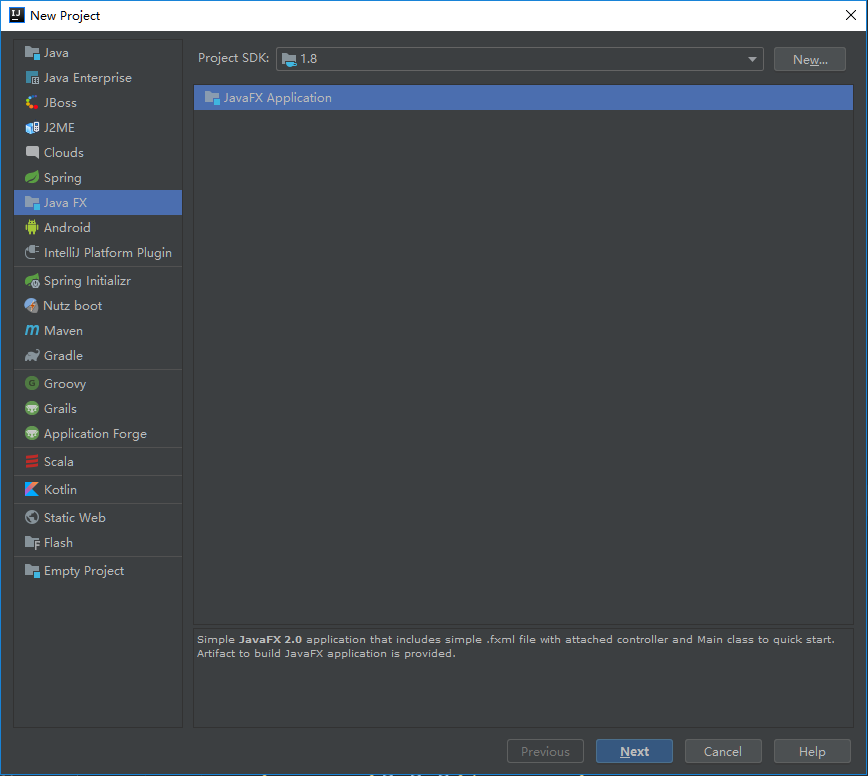868x776 pixels.
Task: Close the New Project dialog
Action: tap(851, 15)
